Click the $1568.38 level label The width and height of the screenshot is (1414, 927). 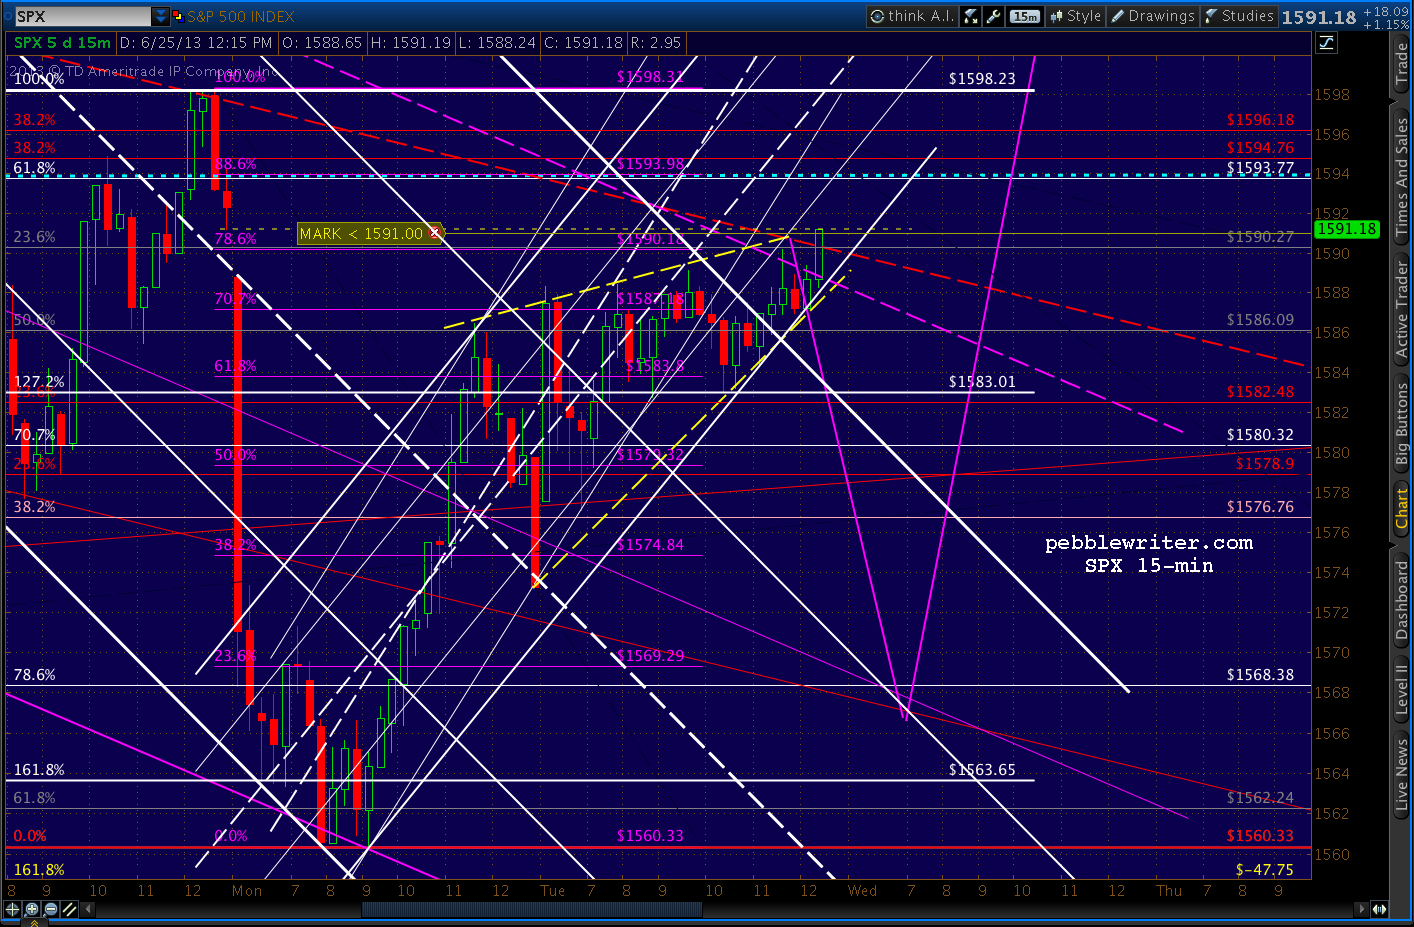[x=1261, y=675]
